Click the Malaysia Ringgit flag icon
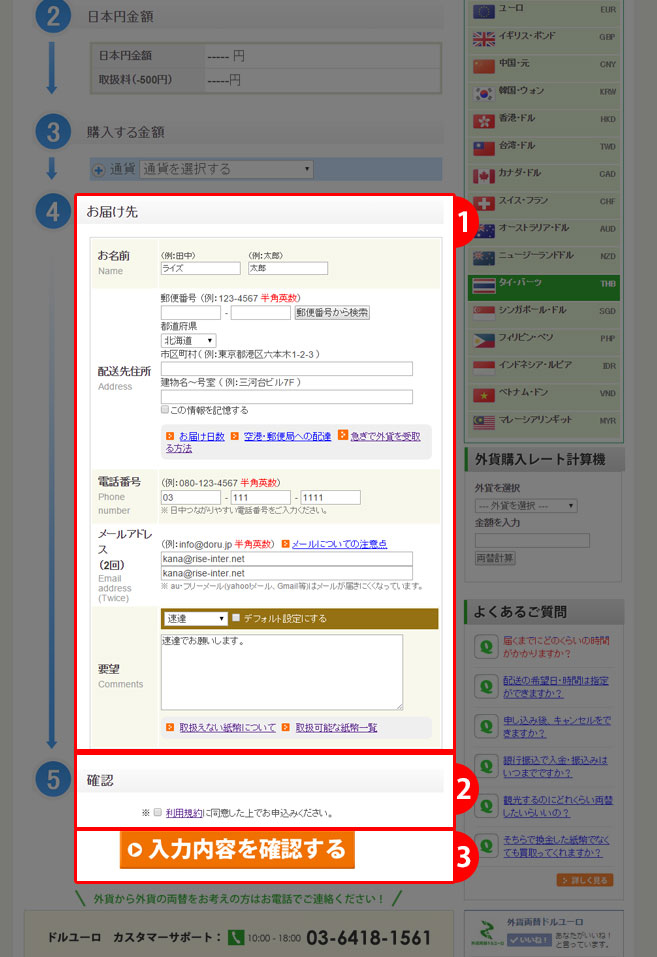The width and height of the screenshot is (657, 957). [x=484, y=421]
